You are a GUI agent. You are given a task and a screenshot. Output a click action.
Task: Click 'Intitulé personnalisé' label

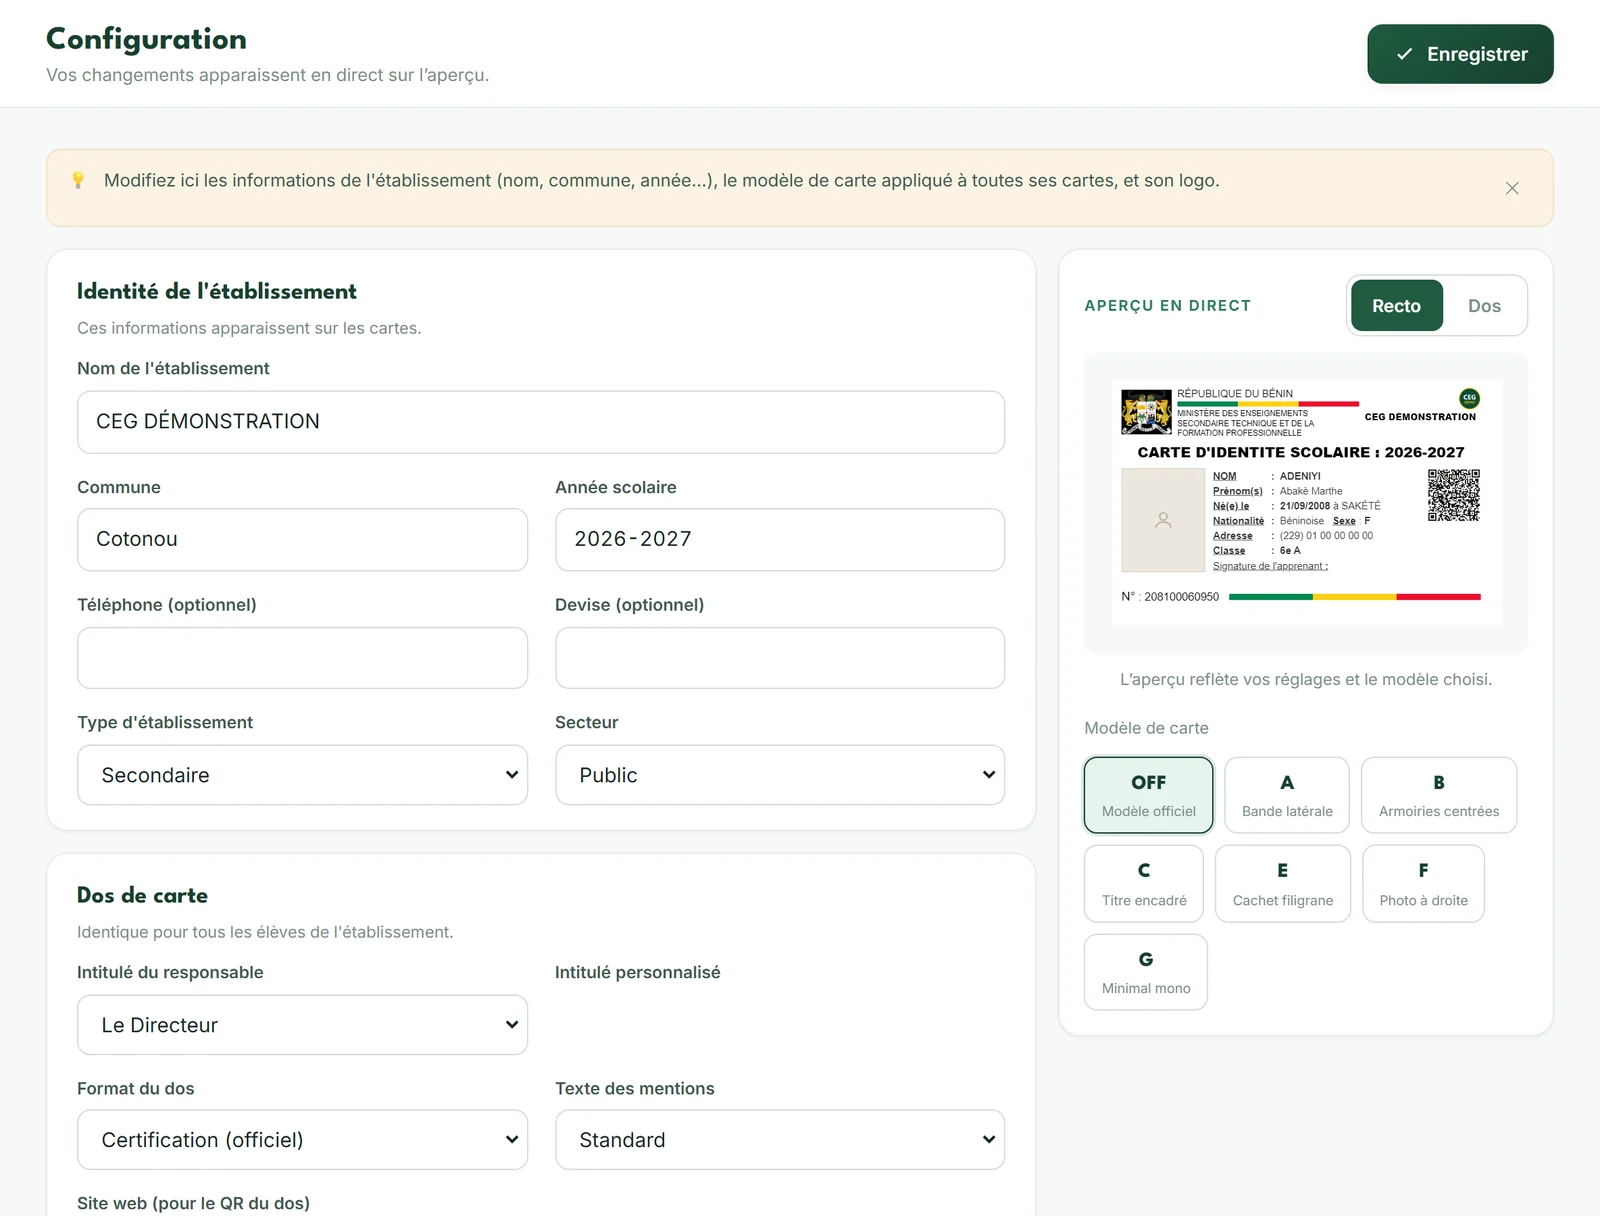(637, 972)
